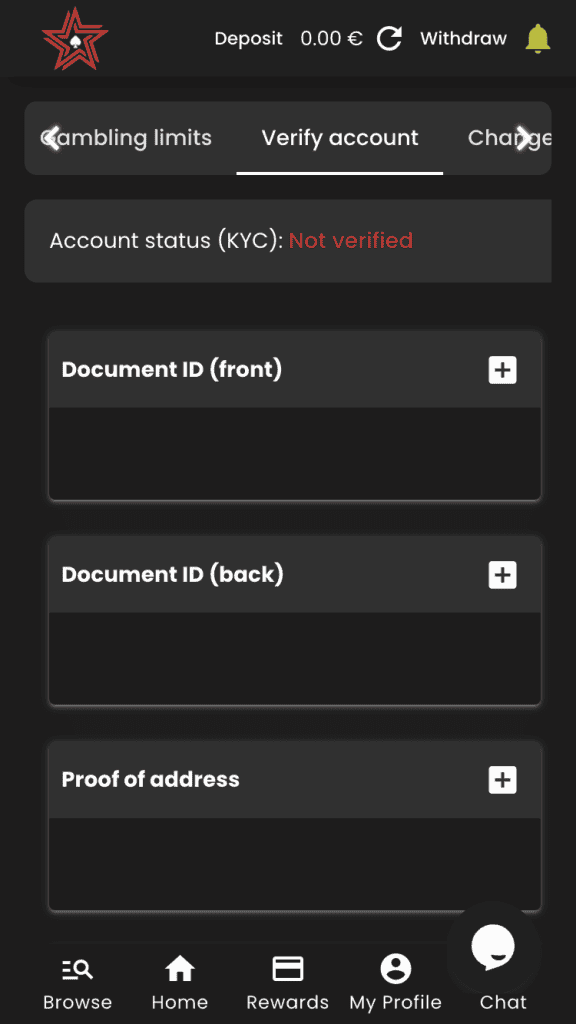Click the 0.00 € balance amount
Viewport: 576px width, 1024px height.
(x=331, y=39)
